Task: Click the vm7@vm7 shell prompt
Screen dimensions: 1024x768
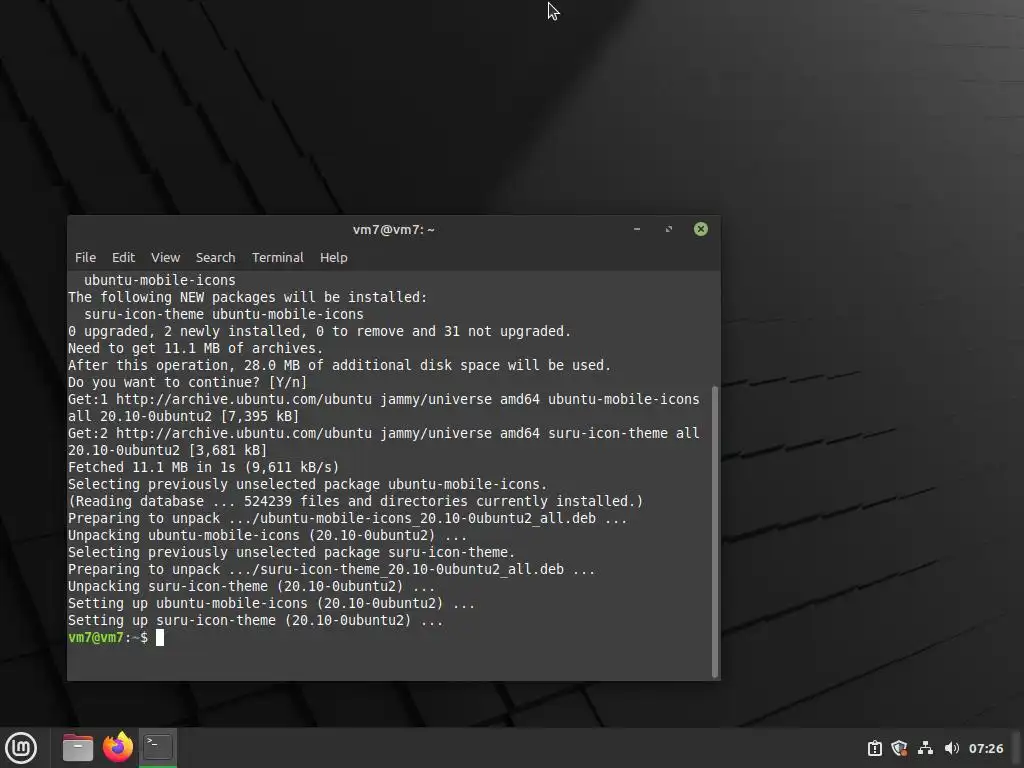Action: [x=108, y=637]
